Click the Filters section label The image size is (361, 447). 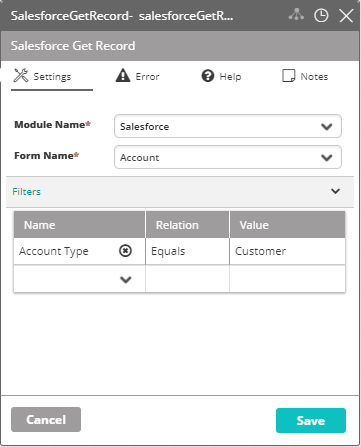26,191
